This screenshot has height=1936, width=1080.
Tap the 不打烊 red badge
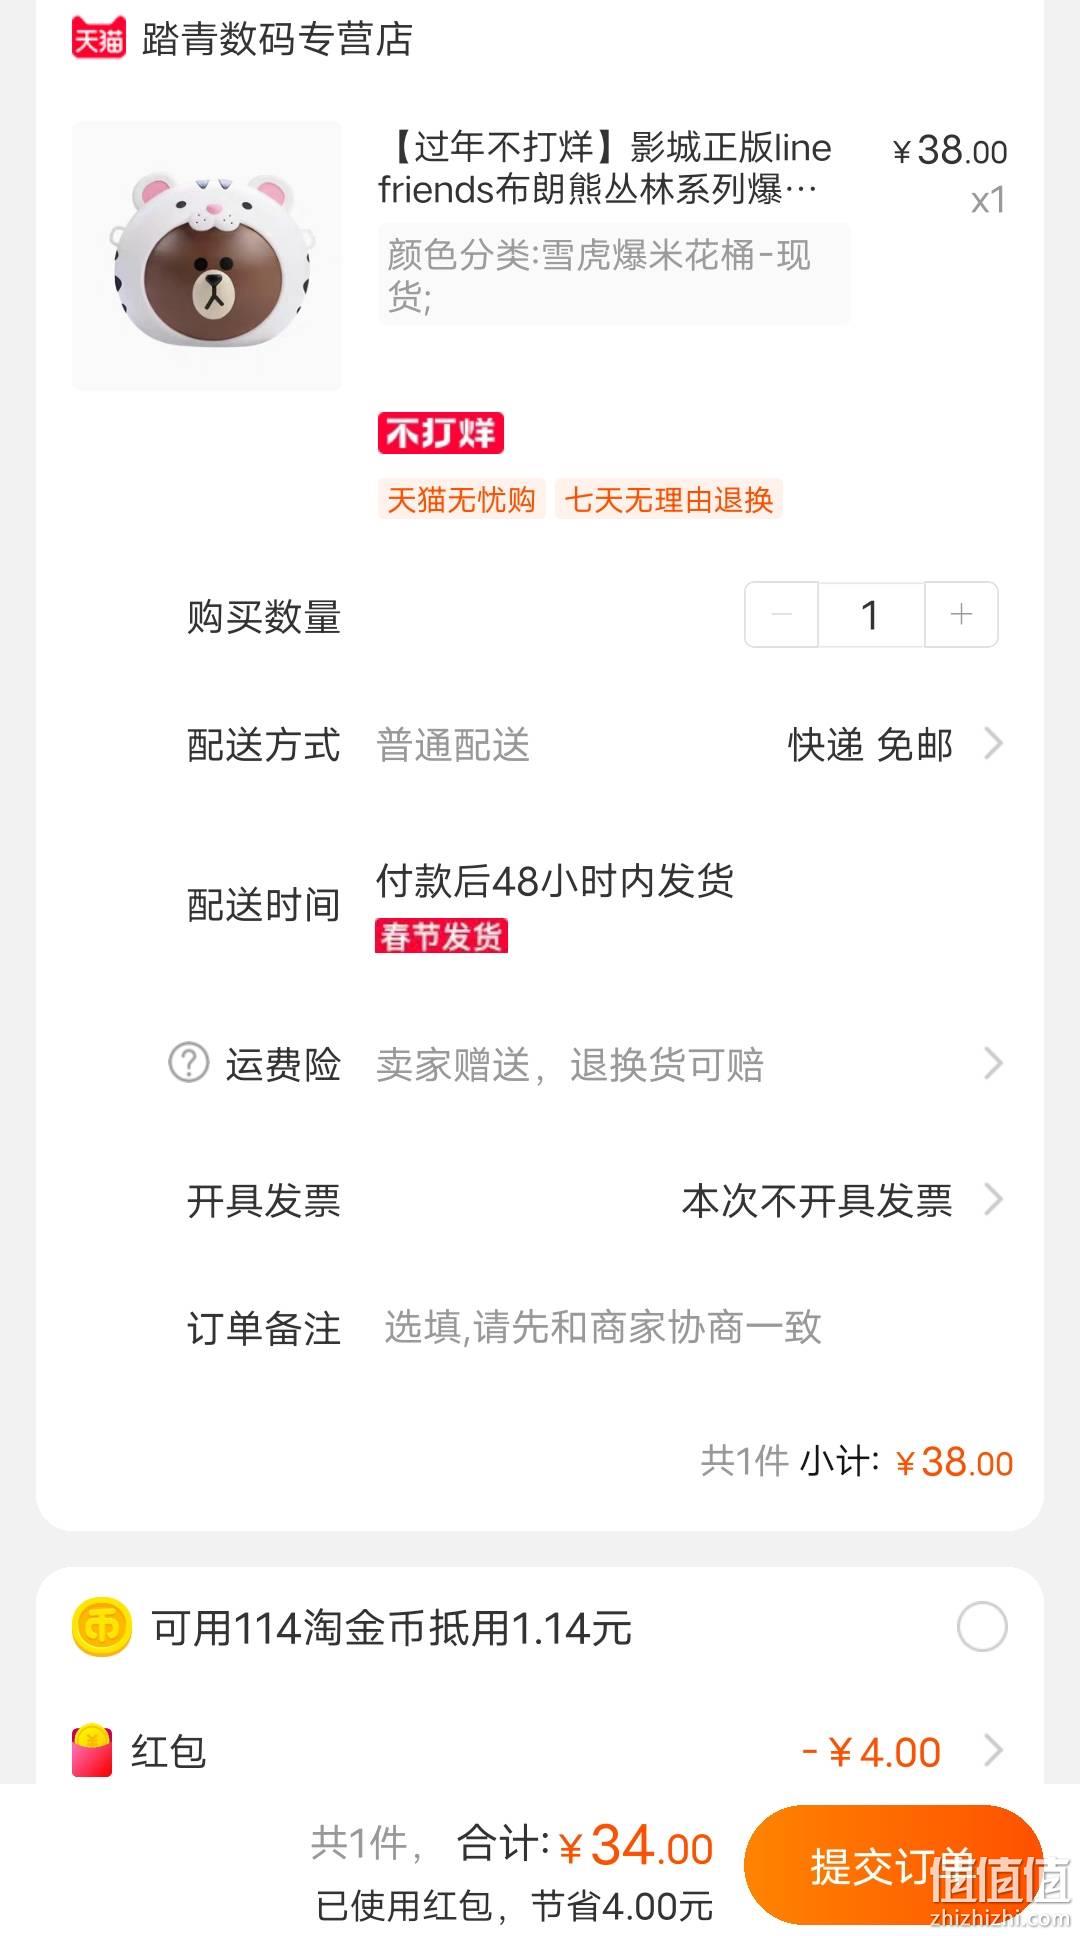(x=441, y=433)
